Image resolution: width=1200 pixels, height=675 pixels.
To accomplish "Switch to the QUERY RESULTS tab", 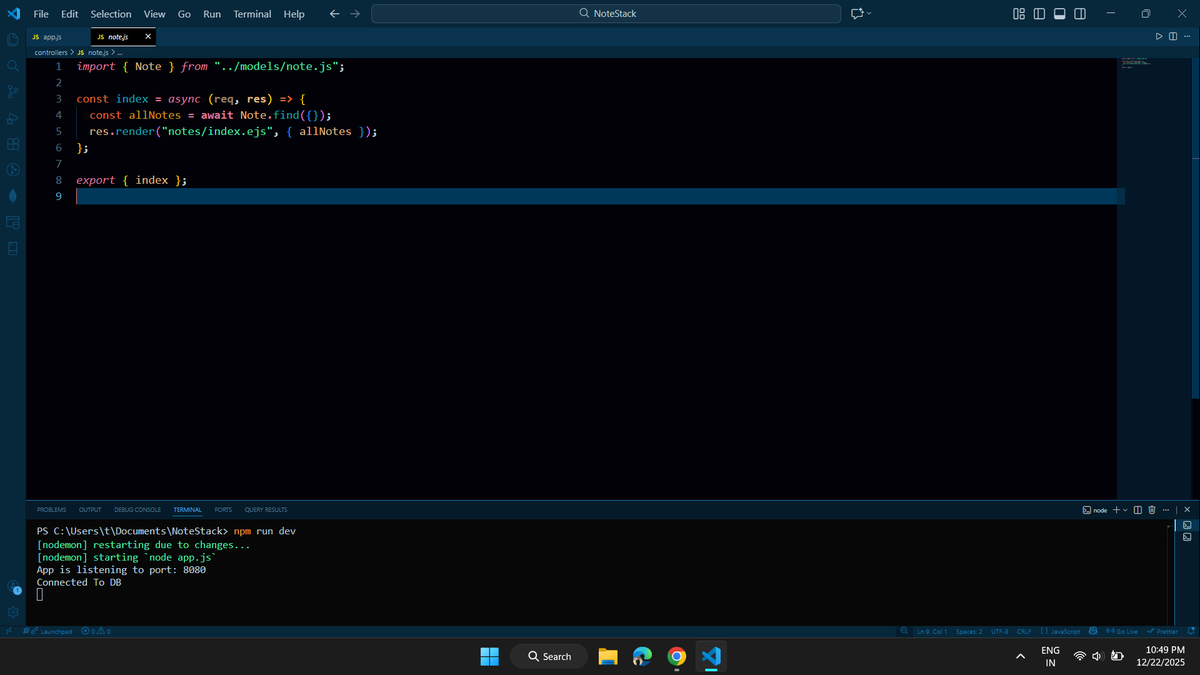I will tap(266, 510).
